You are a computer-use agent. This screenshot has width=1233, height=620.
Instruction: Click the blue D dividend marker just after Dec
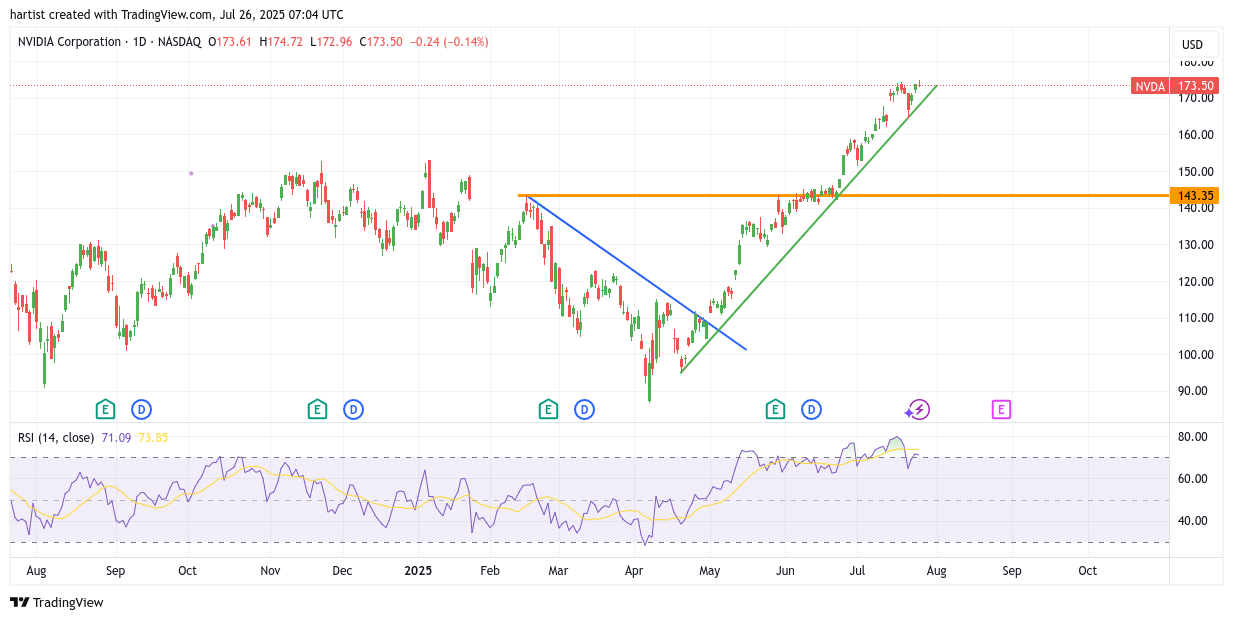pos(353,409)
